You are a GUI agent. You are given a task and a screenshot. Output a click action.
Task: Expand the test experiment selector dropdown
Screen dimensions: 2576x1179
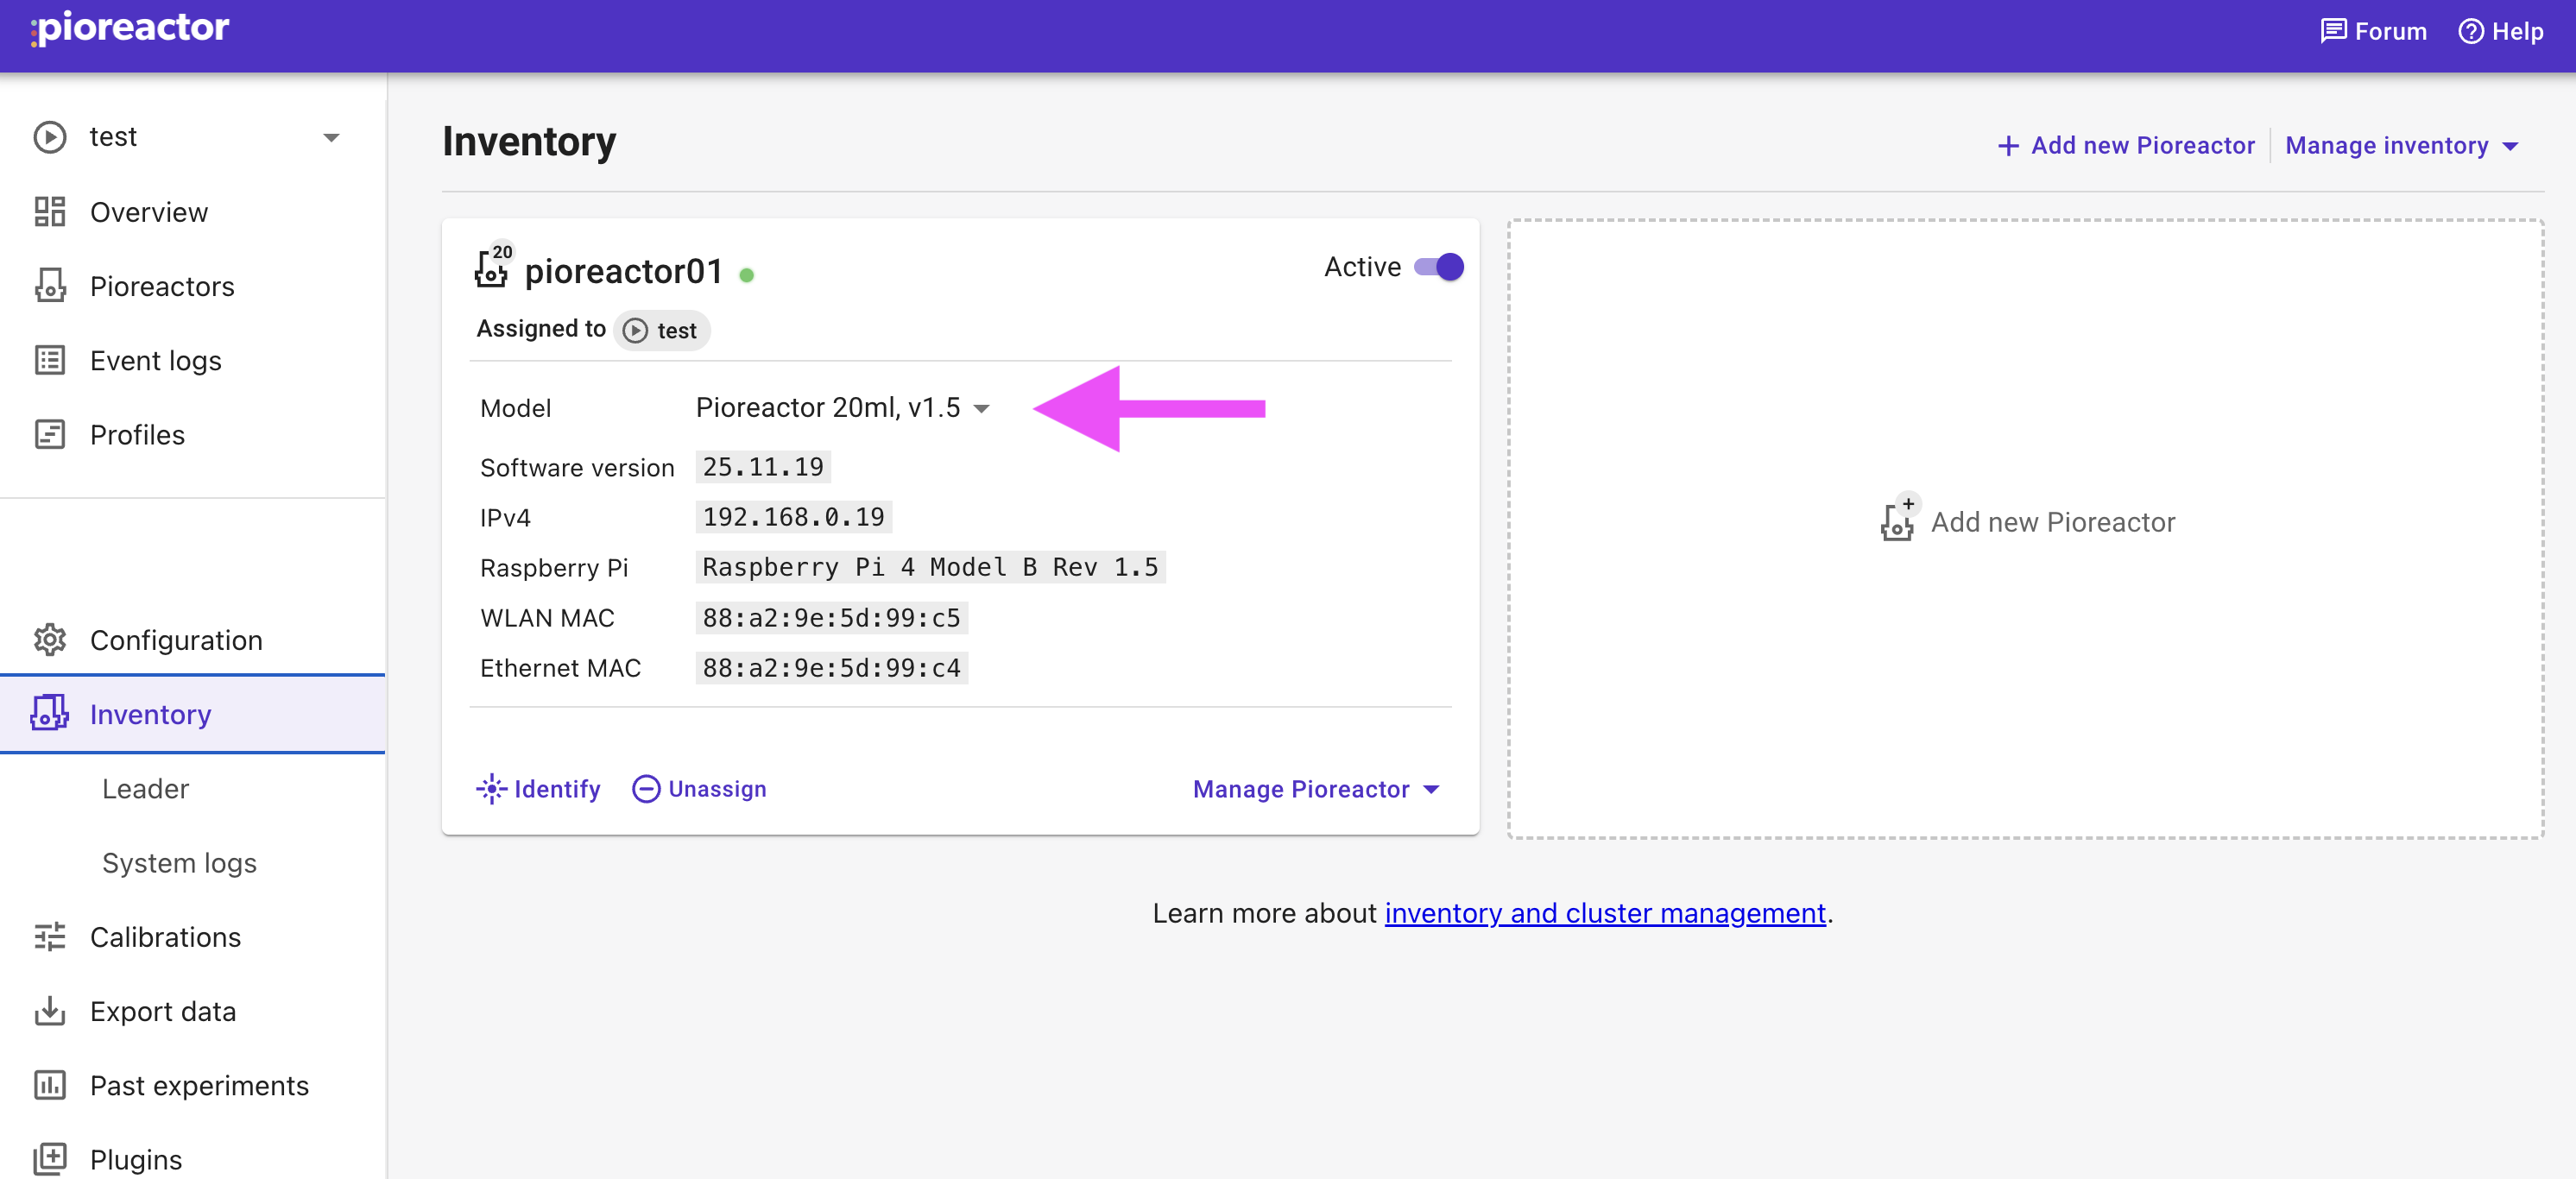(x=331, y=137)
